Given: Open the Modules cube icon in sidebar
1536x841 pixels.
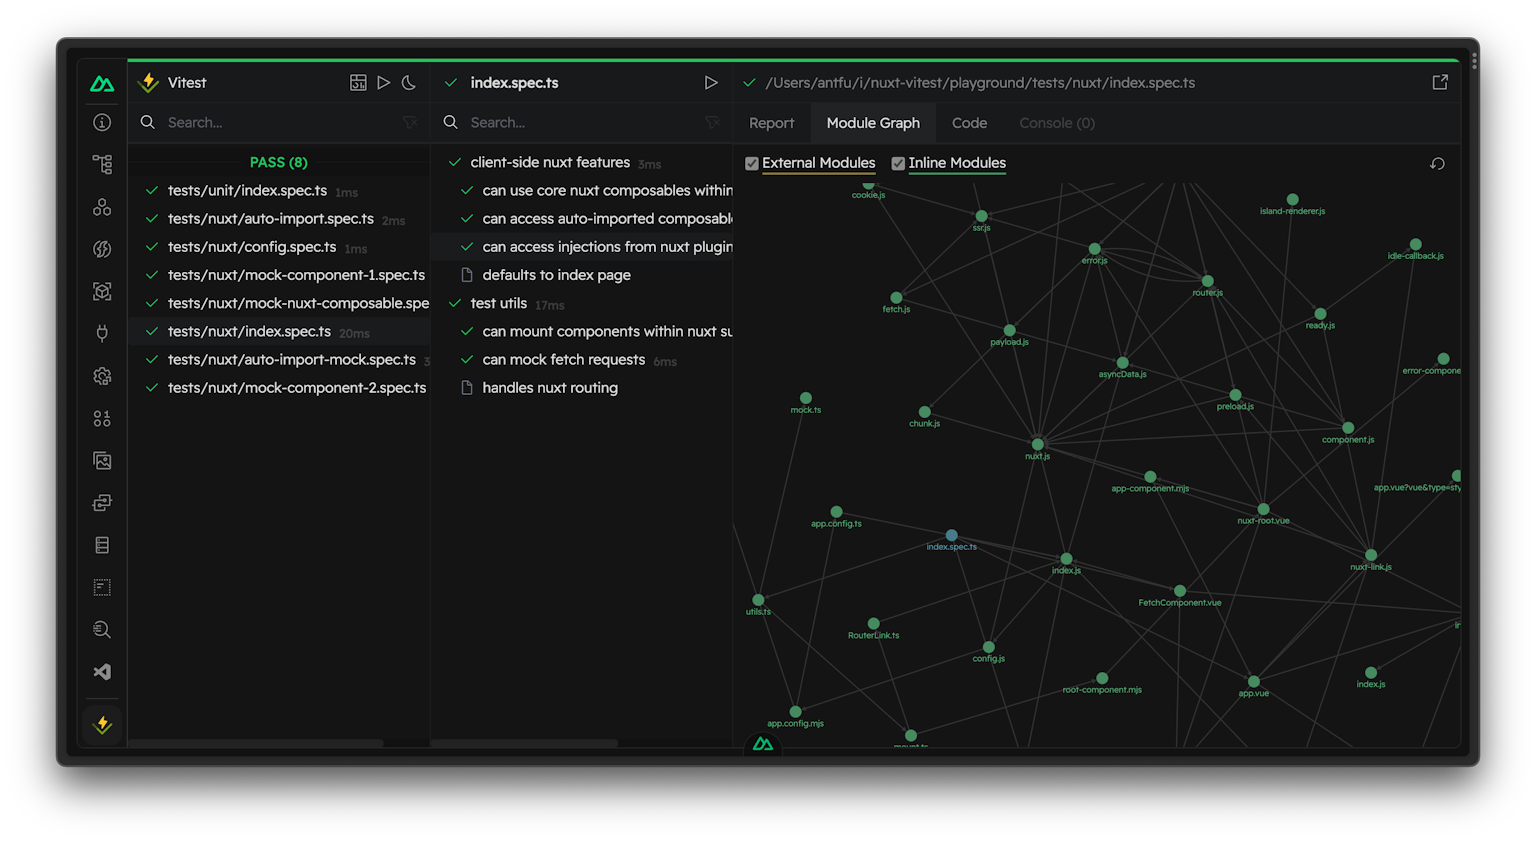Looking at the screenshot, I should pos(102,291).
